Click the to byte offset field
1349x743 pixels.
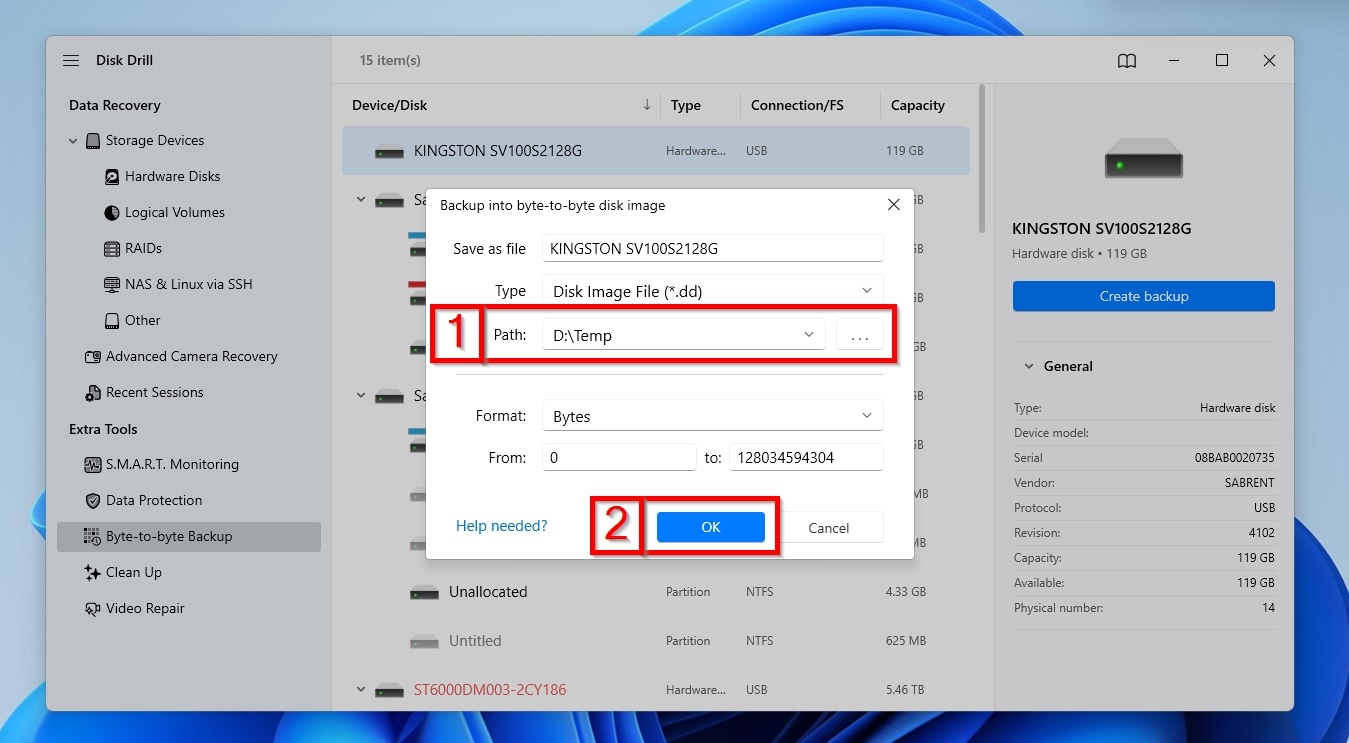point(806,457)
